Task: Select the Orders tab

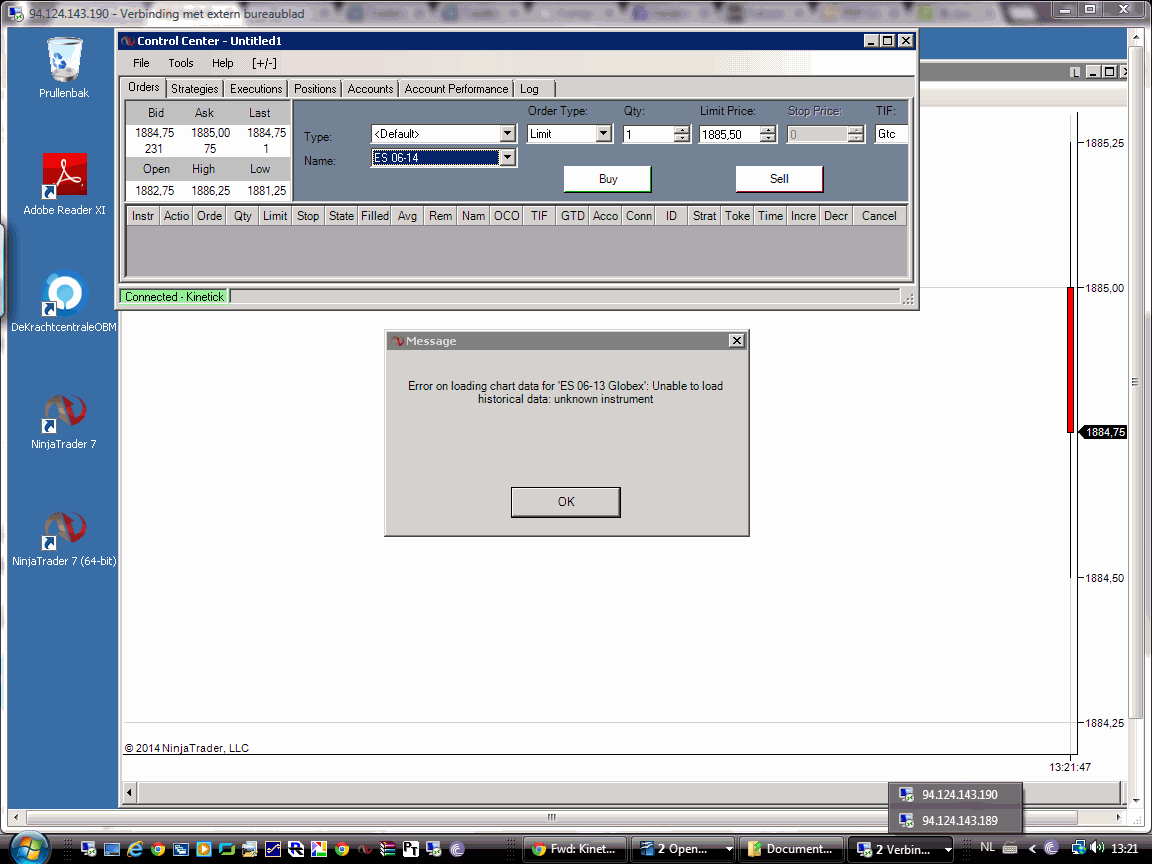Action: (x=144, y=87)
